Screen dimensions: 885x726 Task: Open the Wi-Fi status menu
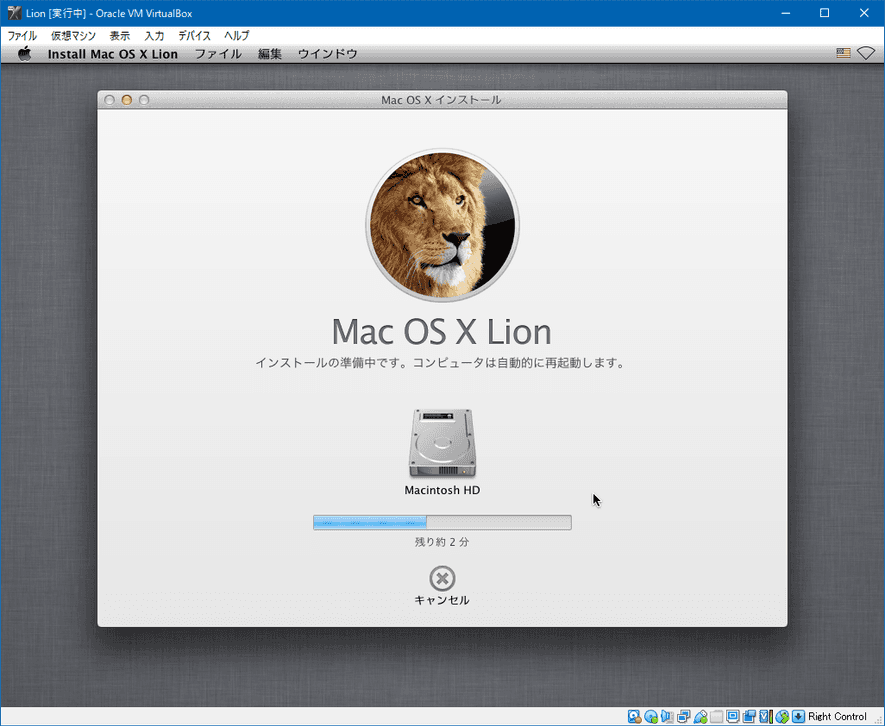(866, 54)
